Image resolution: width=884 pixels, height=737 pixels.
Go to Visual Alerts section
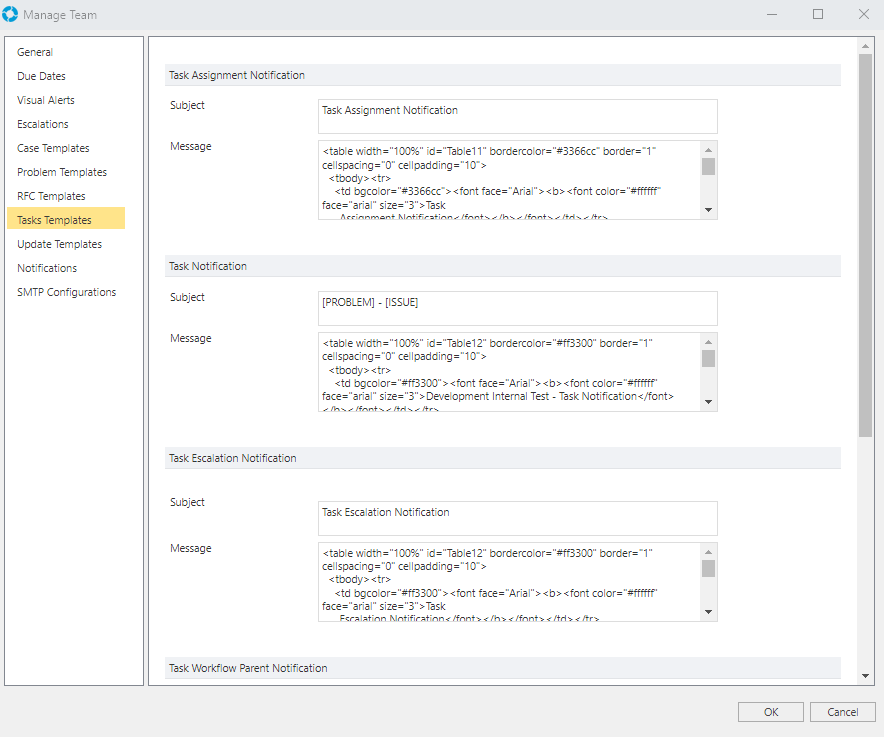46,100
